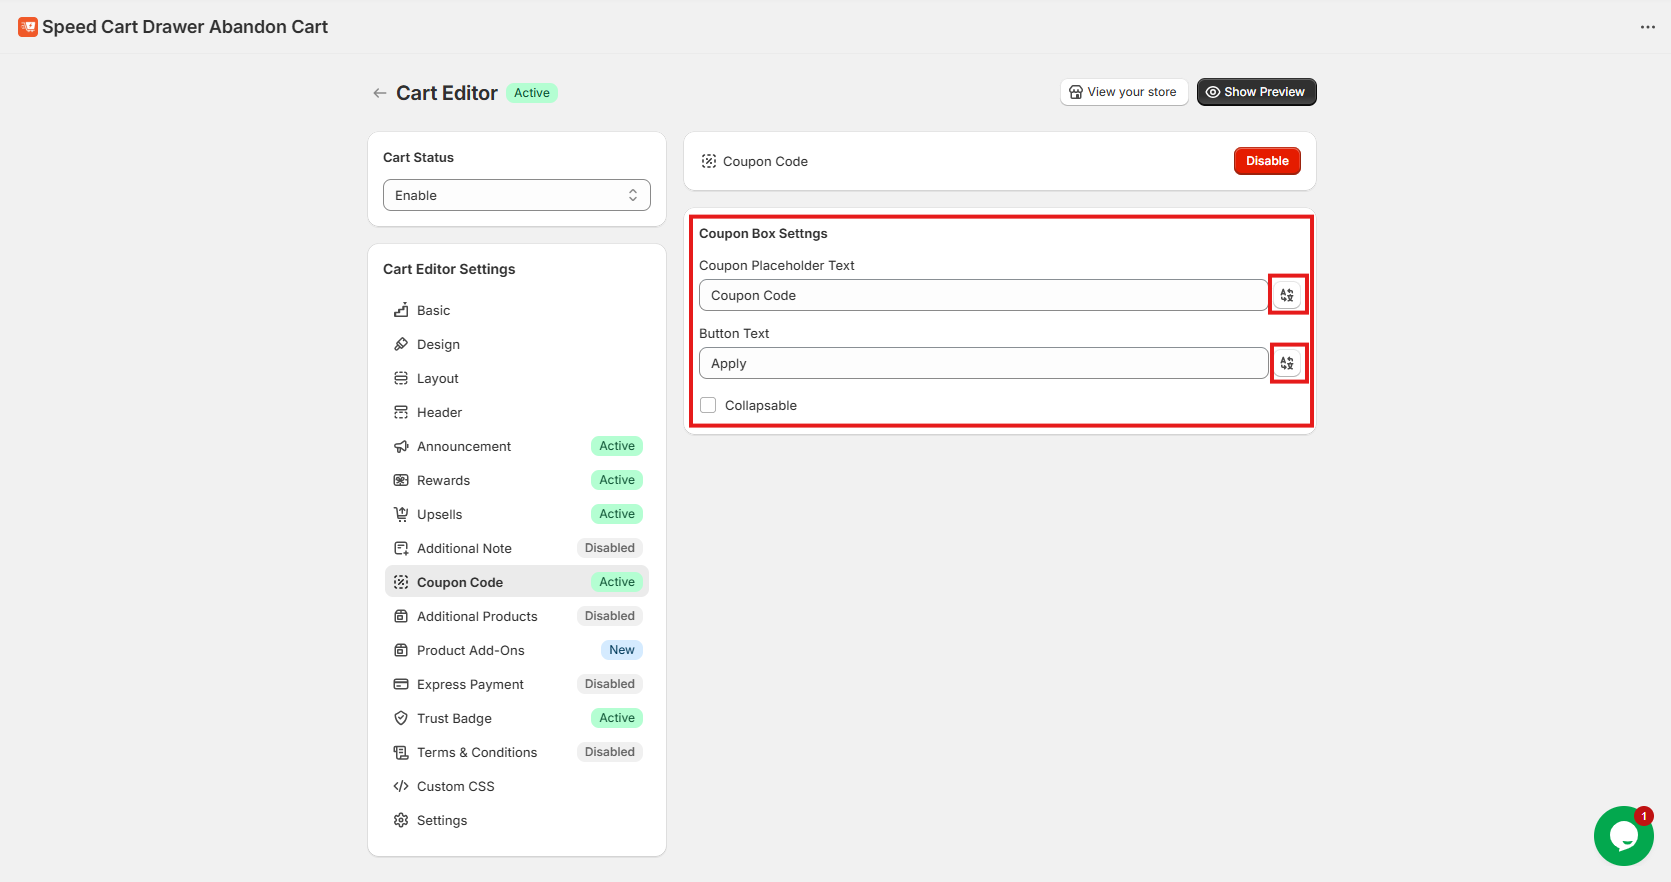Image resolution: width=1671 pixels, height=882 pixels.
Task: Click View your store button
Action: coord(1123,92)
